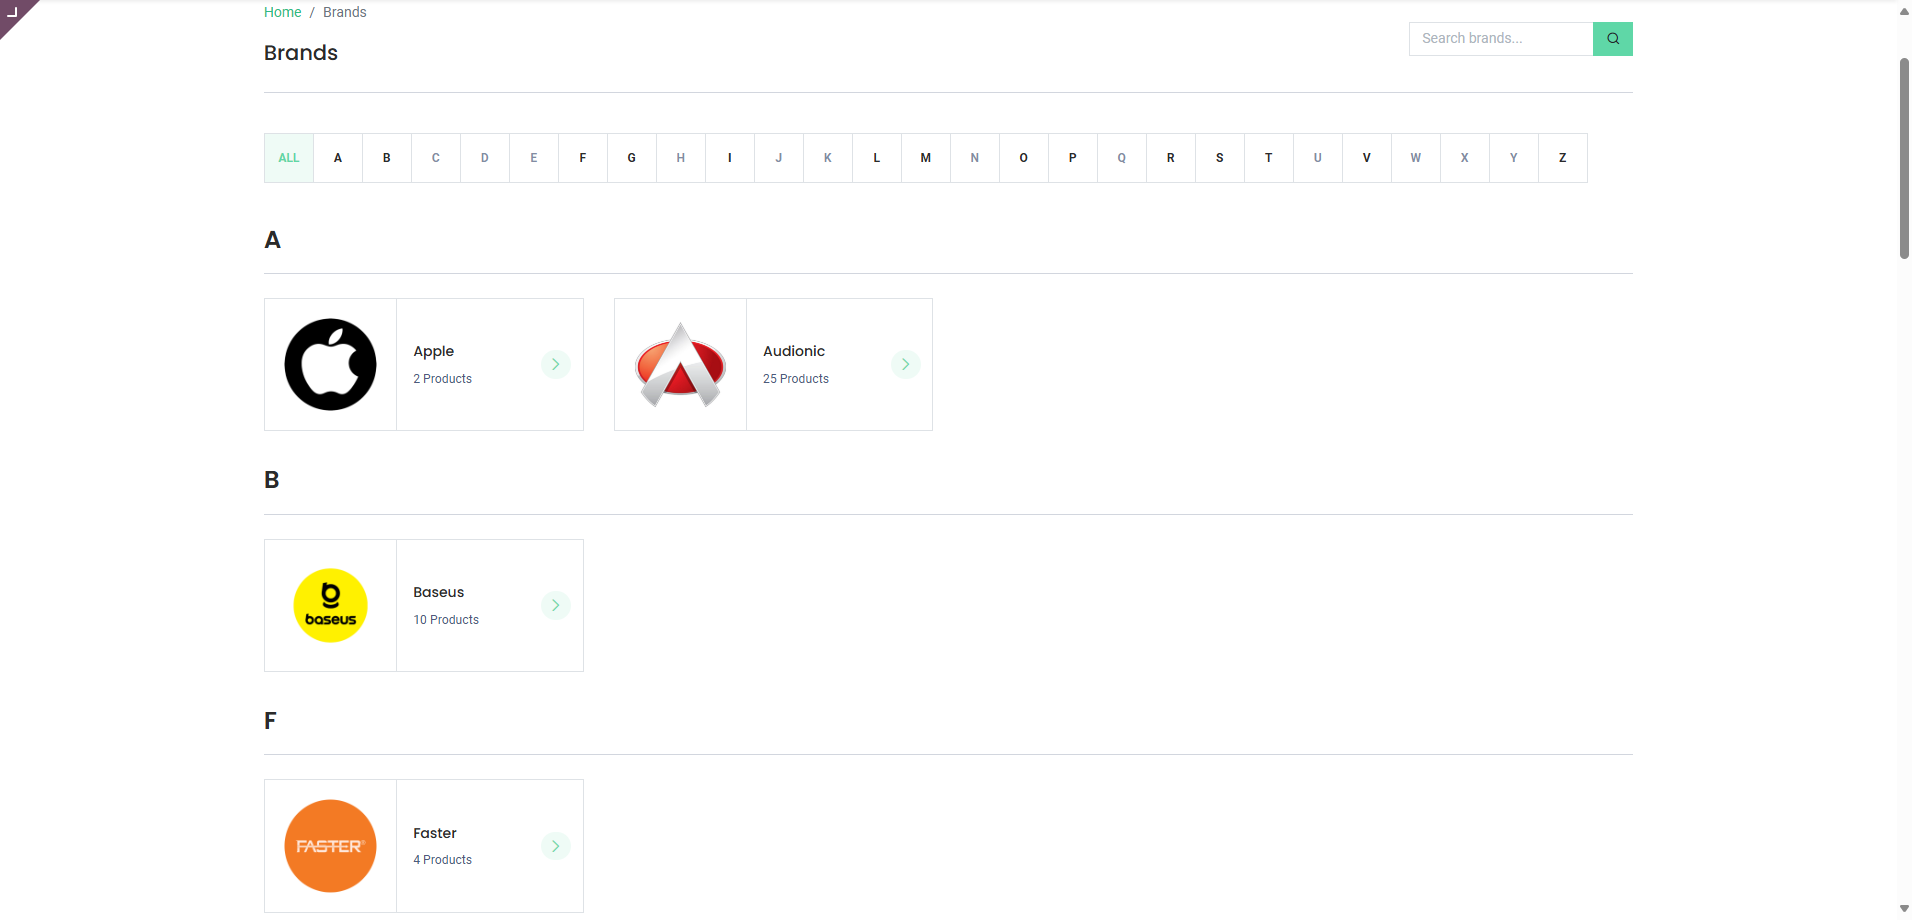This screenshot has height=920, width=1912.
Task: Filter brands by letter R
Action: [1171, 158]
